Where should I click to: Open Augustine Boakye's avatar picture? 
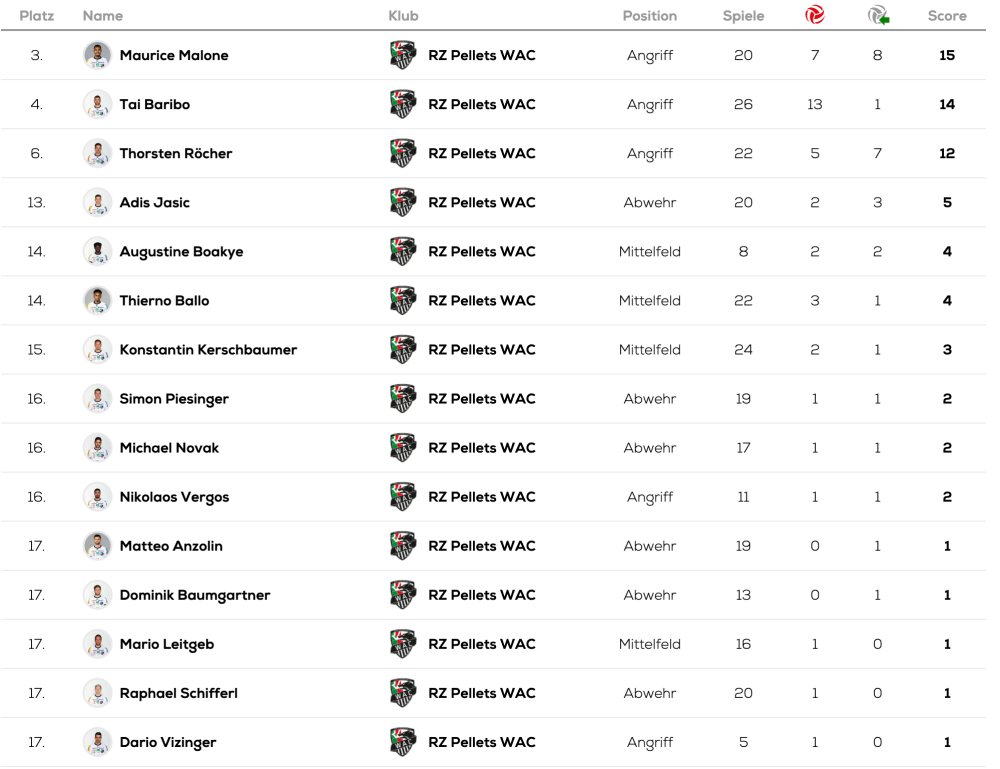97,251
